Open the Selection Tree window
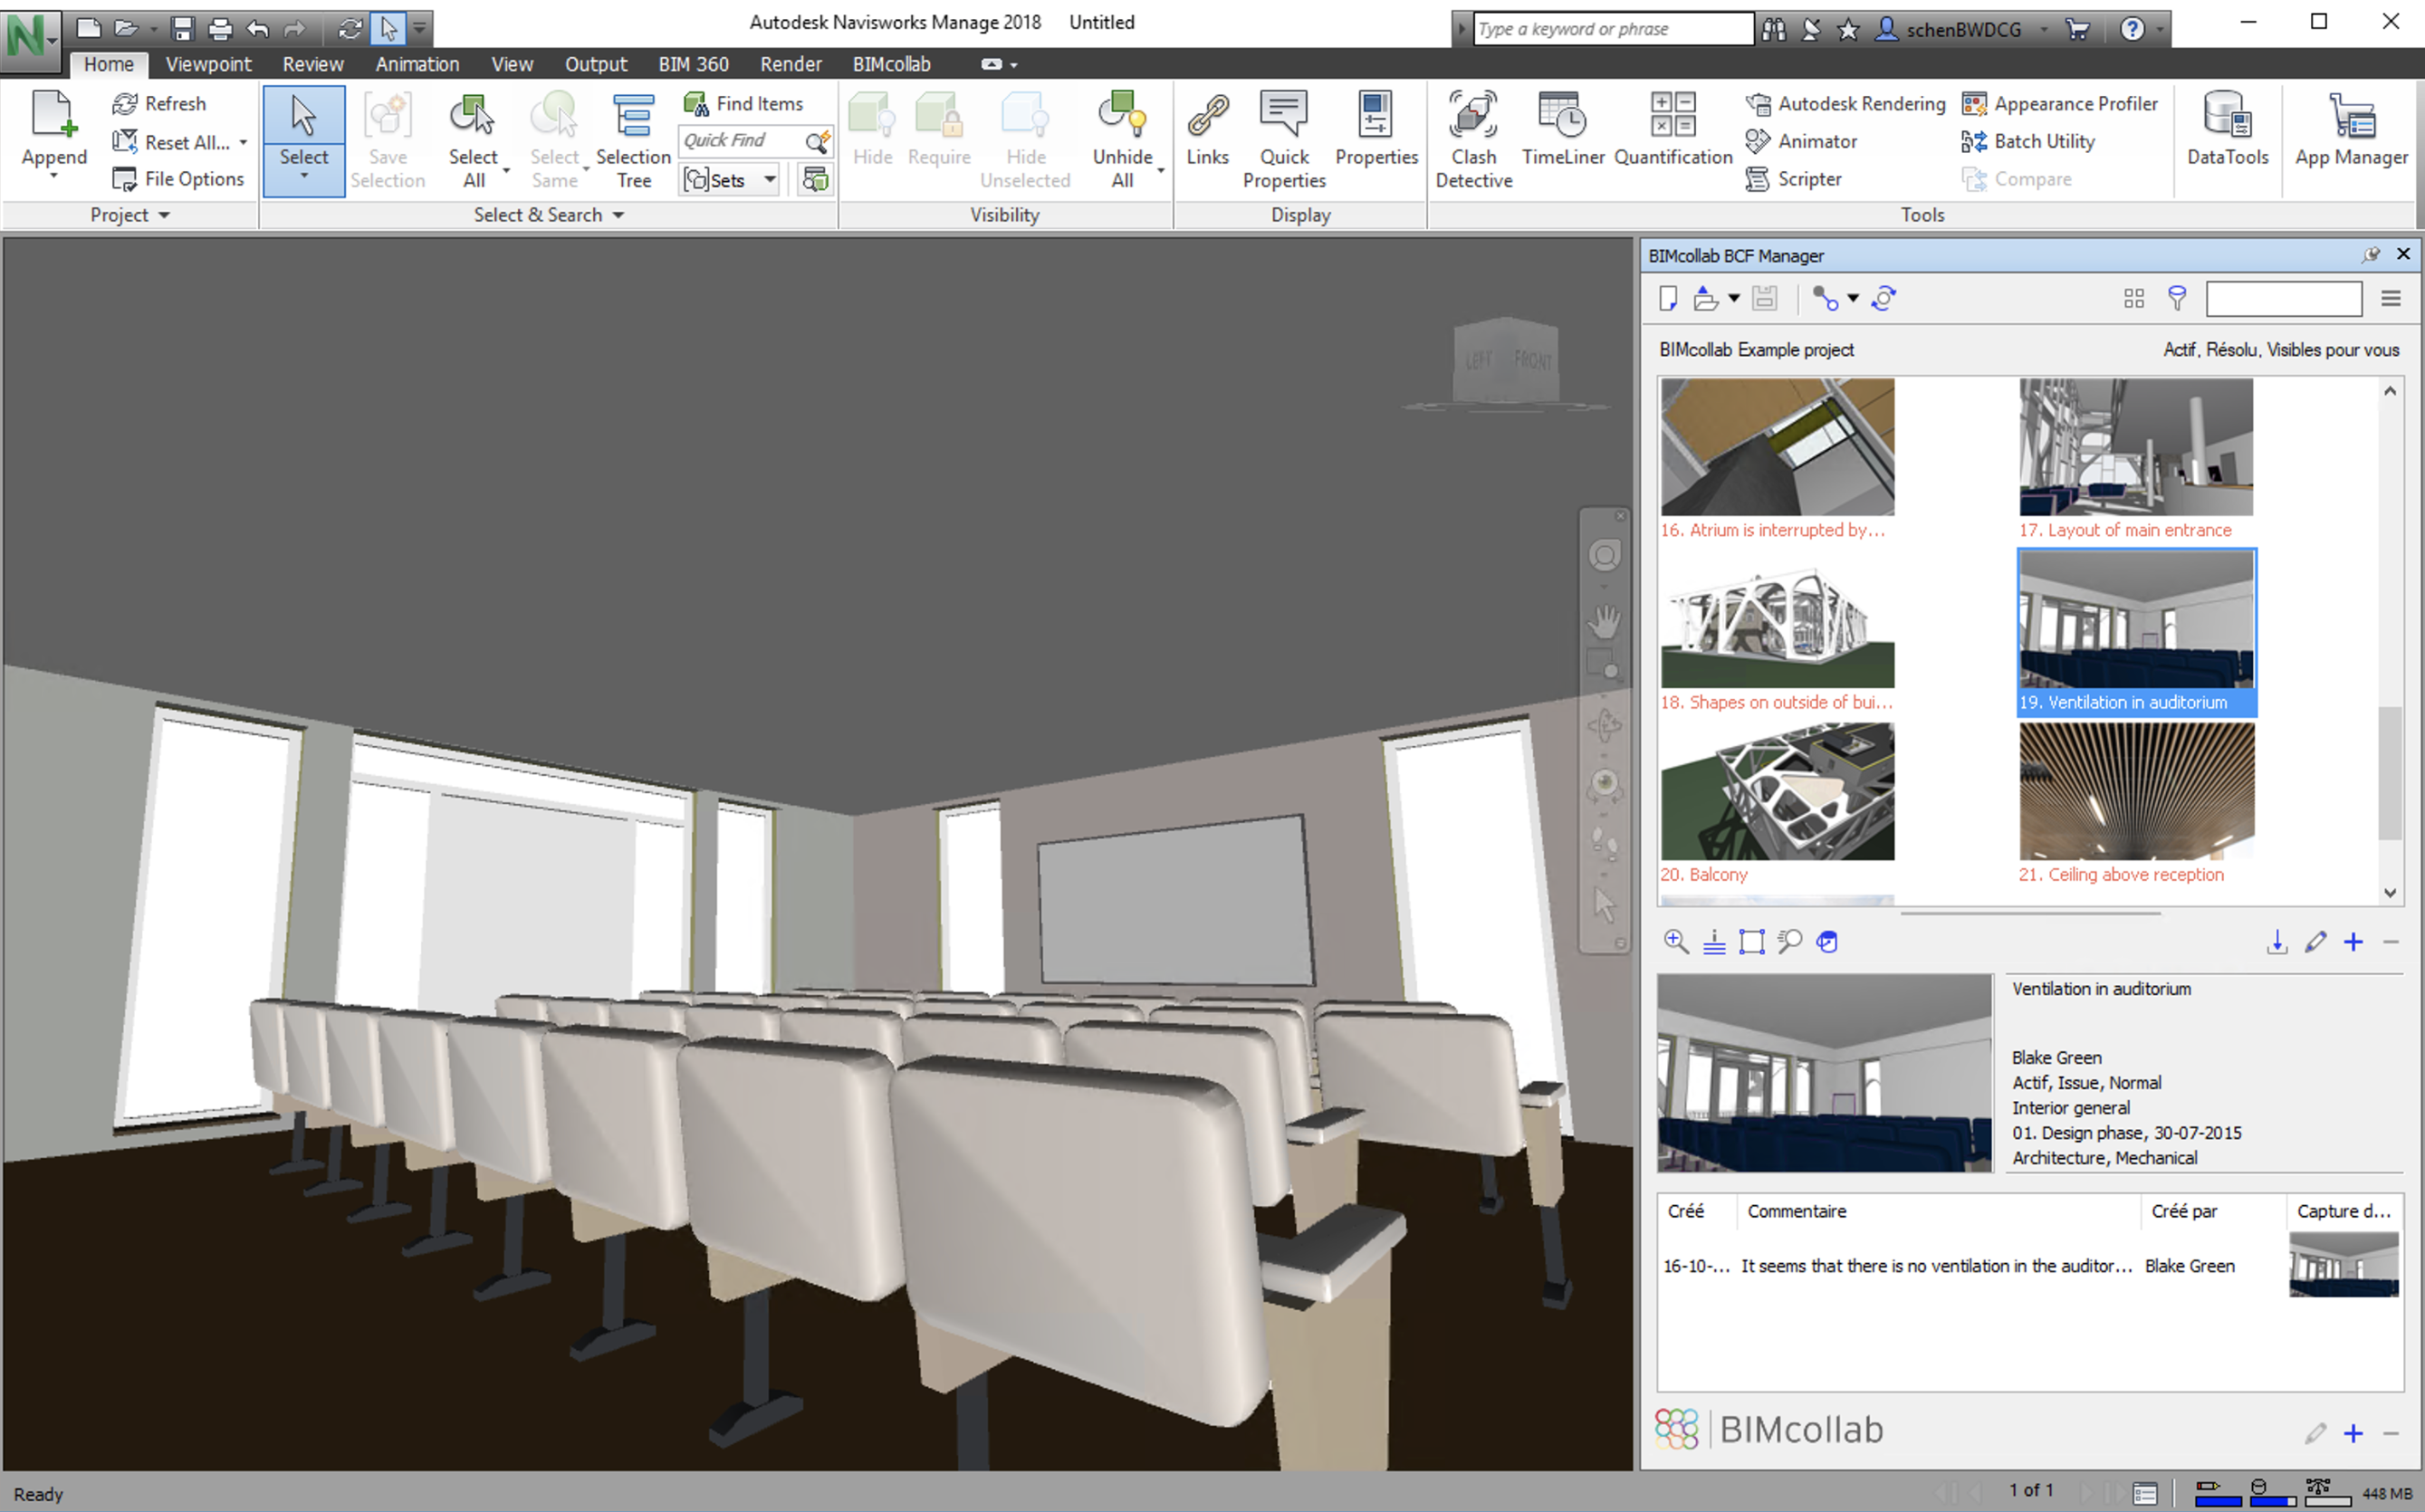This screenshot has width=2425, height=1512. pyautogui.click(x=633, y=139)
